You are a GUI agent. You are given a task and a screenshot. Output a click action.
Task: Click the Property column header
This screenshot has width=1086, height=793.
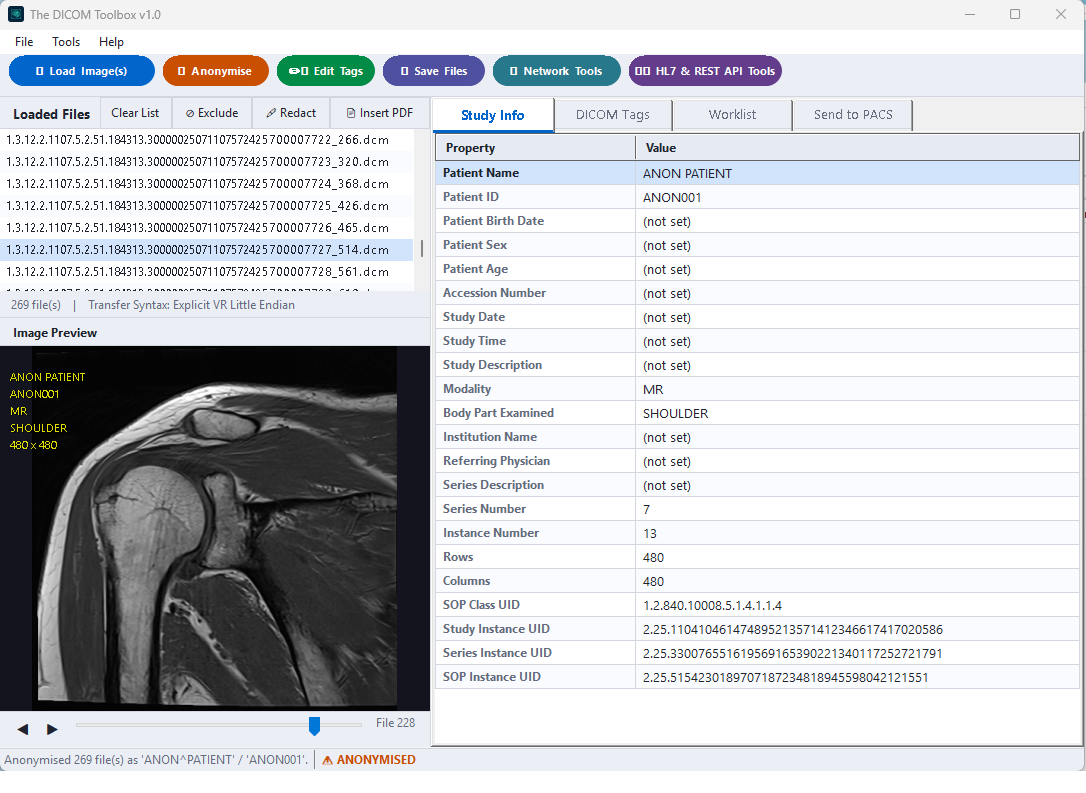tap(535, 148)
